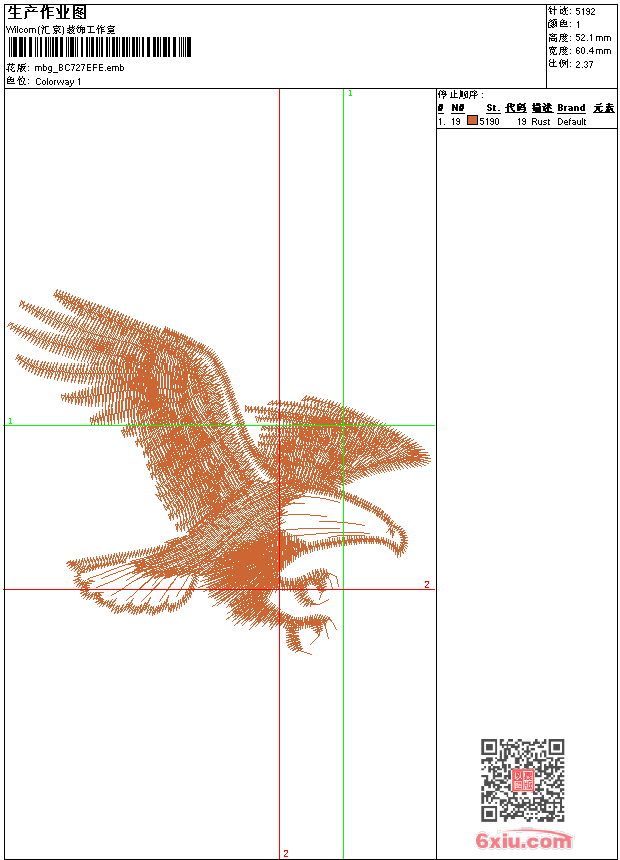This screenshot has width=620, height=860.
Task: Select the 5190 stitch value in row 1
Action: 489,122
